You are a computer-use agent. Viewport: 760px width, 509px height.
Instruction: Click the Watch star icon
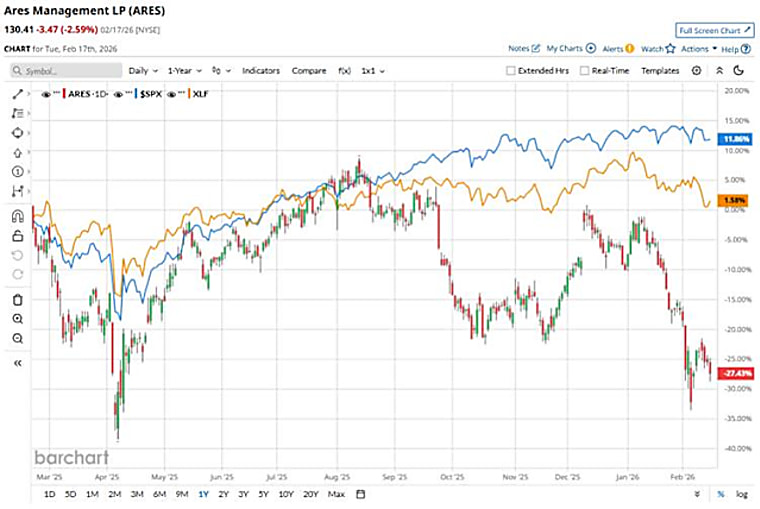(670, 48)
